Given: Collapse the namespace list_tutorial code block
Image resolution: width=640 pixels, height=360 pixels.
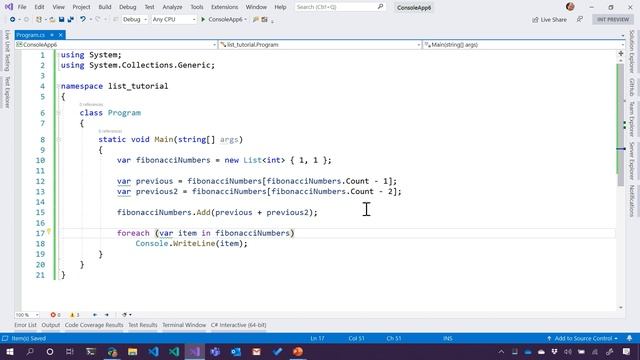Looking at the screenshot, I should [x=58, y=86].
